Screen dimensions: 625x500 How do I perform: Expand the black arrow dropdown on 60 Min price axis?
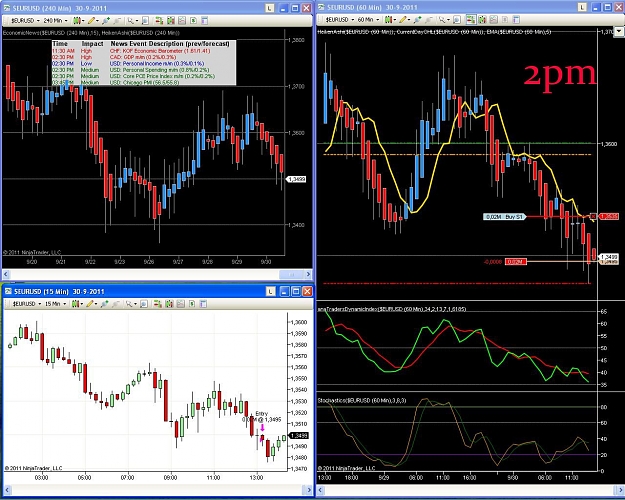click(x=619, y=31)
